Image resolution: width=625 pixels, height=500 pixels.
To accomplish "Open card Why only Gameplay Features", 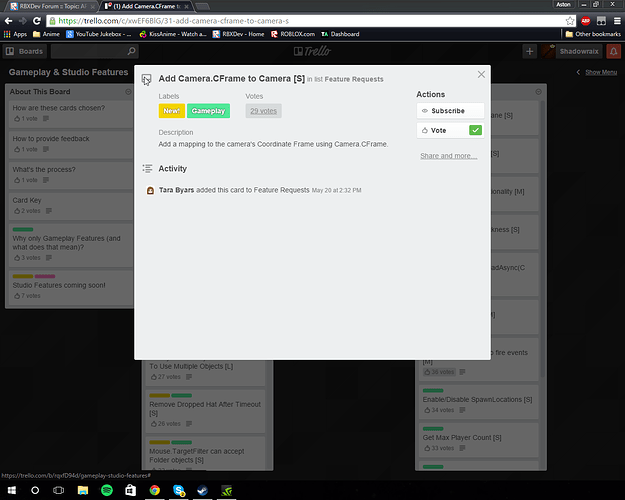I will 71,245.
